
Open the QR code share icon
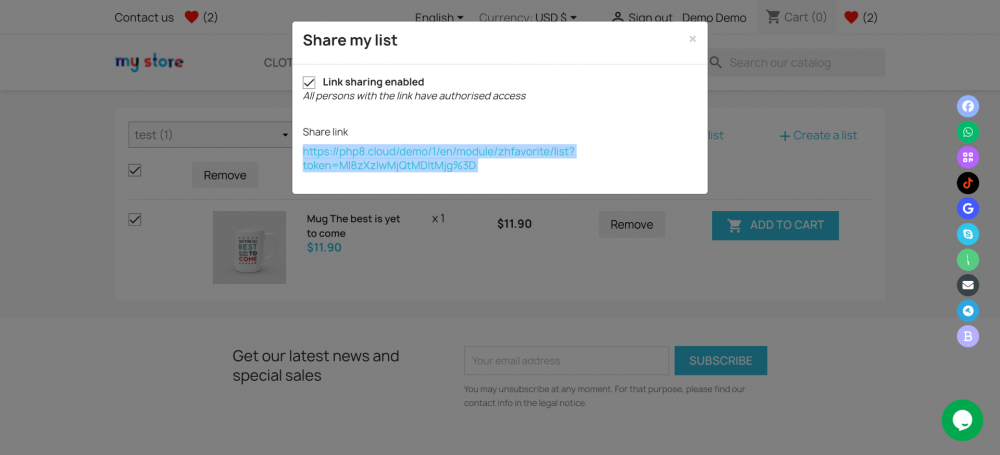(x=967, y=157)
